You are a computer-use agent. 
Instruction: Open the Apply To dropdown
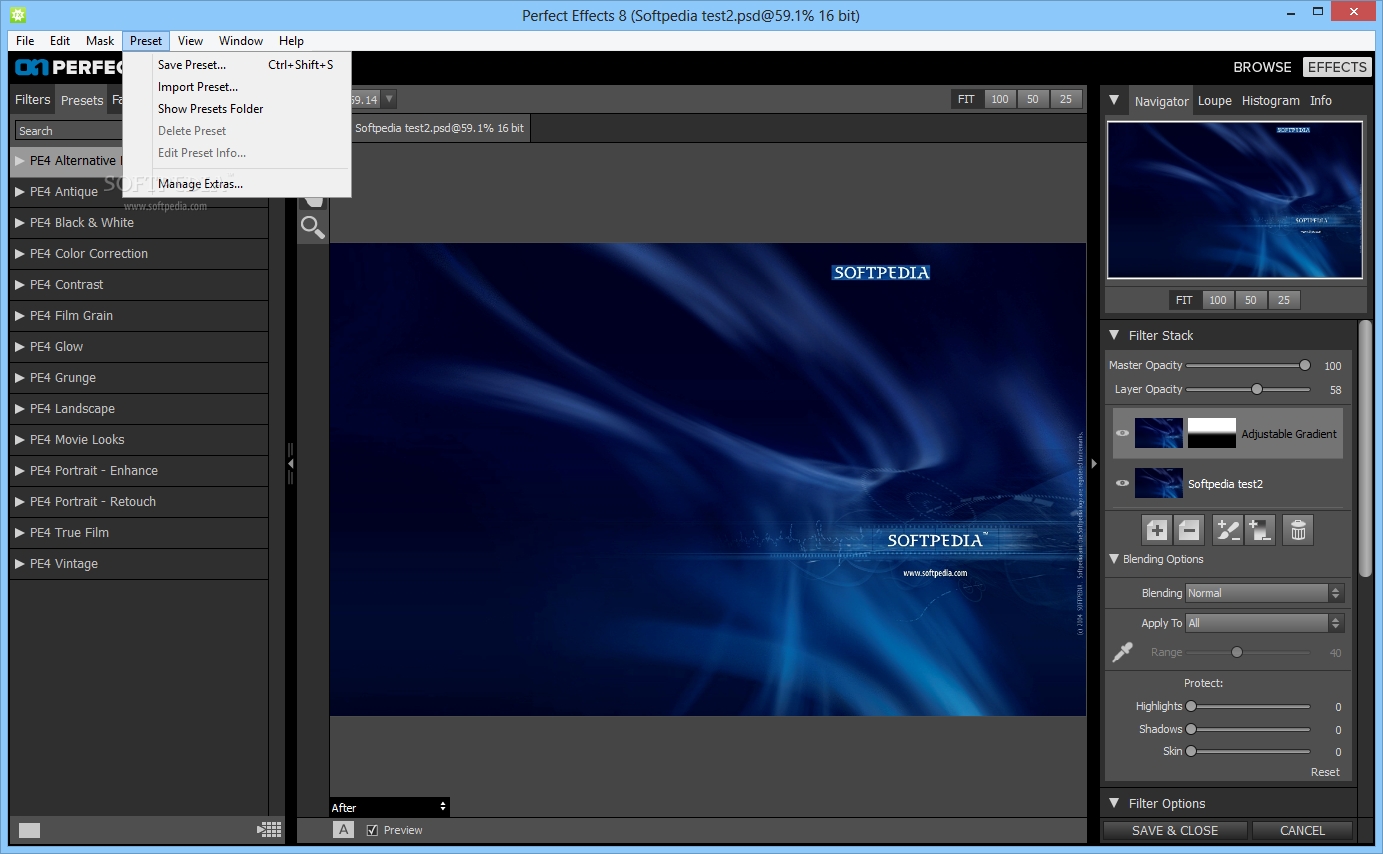click(x=1265, y=623)
